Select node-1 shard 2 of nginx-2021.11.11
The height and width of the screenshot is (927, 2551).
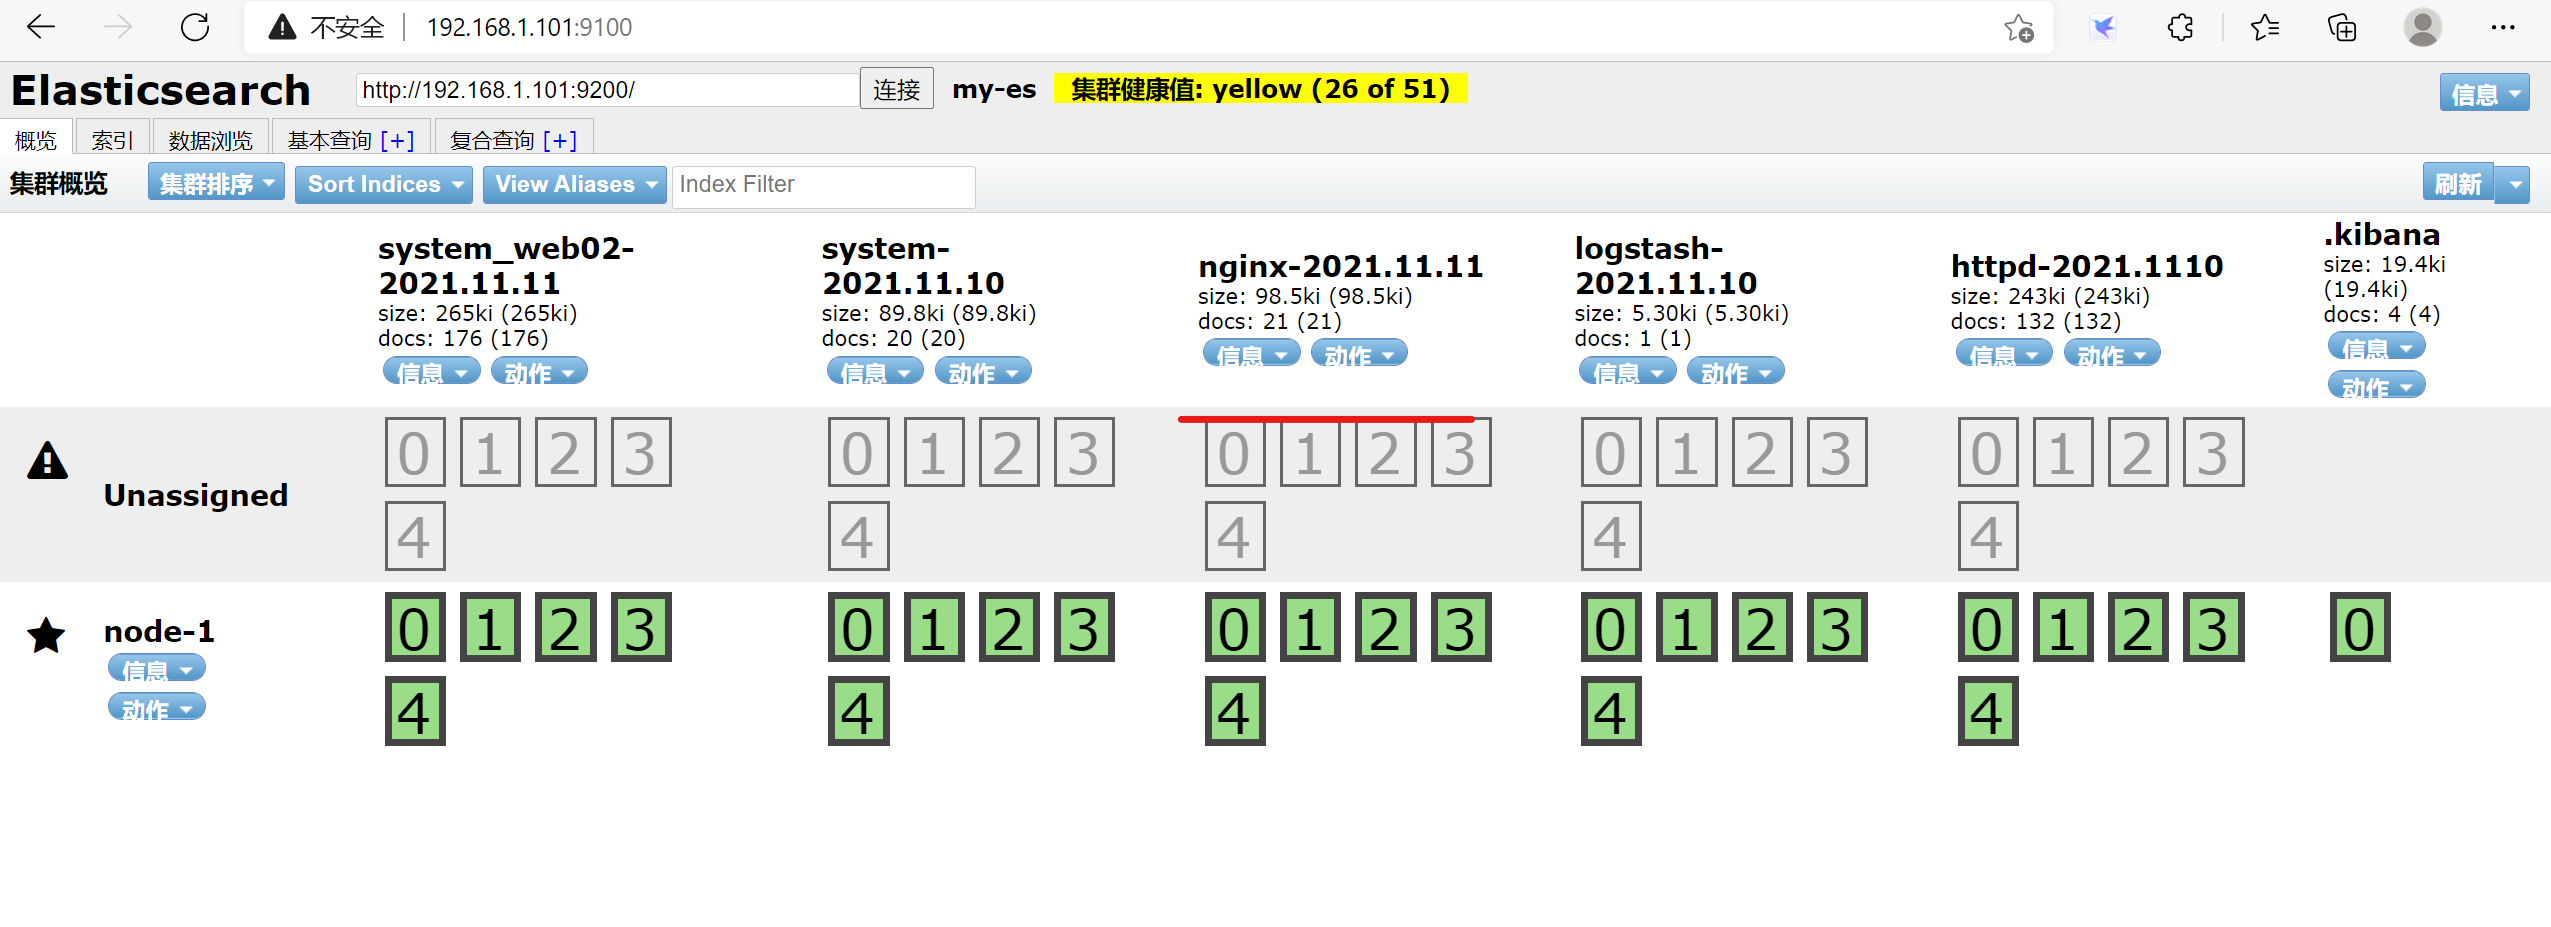(1385, 628)
